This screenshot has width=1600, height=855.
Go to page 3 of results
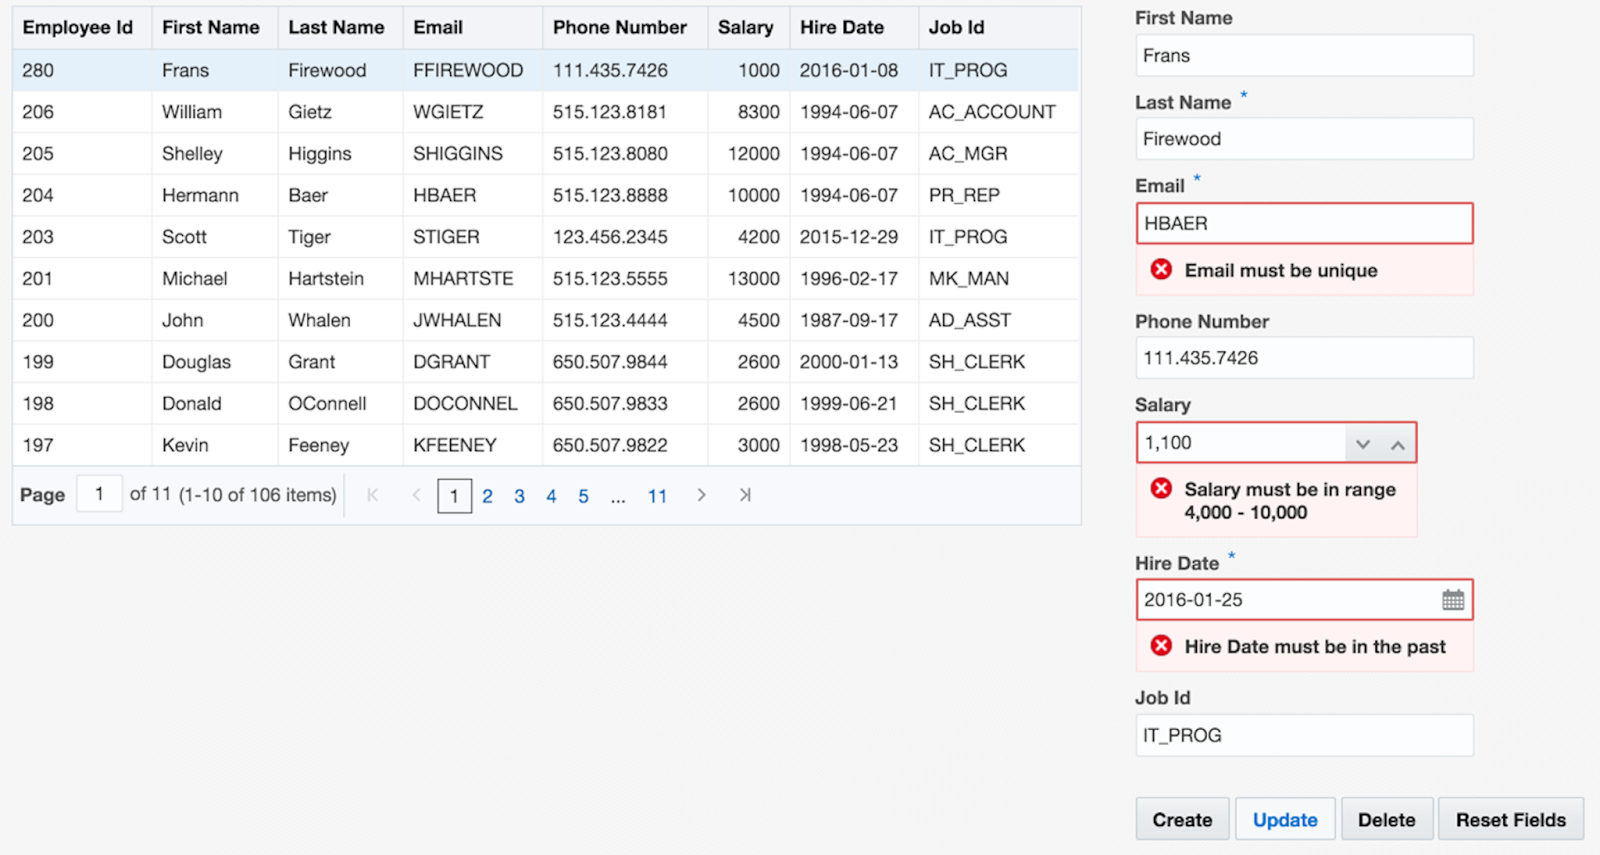(x=519, y=496)
